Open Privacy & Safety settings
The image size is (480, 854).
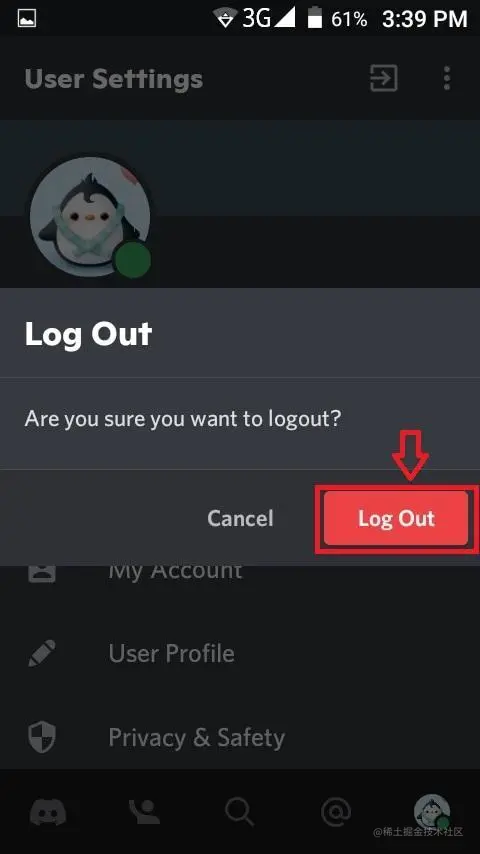coord(240,737)
